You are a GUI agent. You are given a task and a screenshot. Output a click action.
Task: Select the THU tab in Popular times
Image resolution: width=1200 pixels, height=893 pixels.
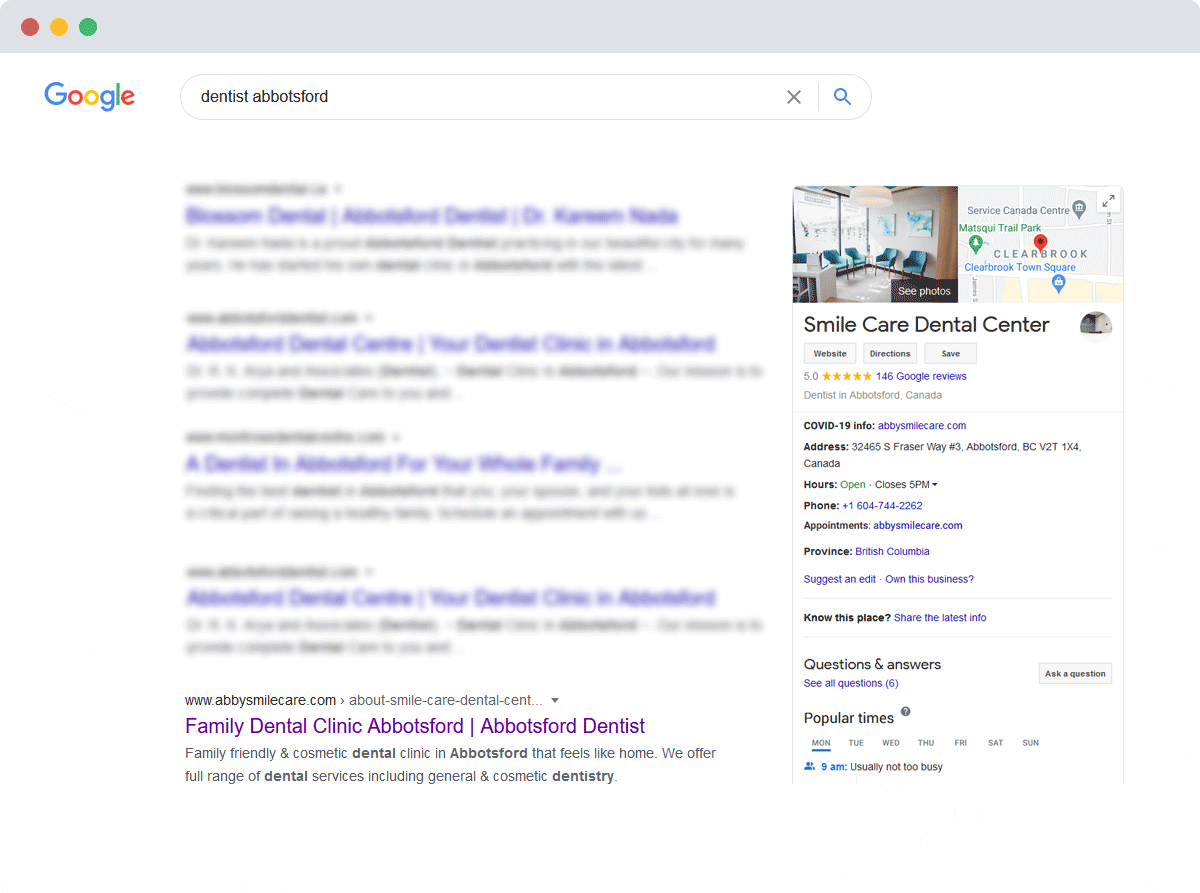tap(926, 743)
